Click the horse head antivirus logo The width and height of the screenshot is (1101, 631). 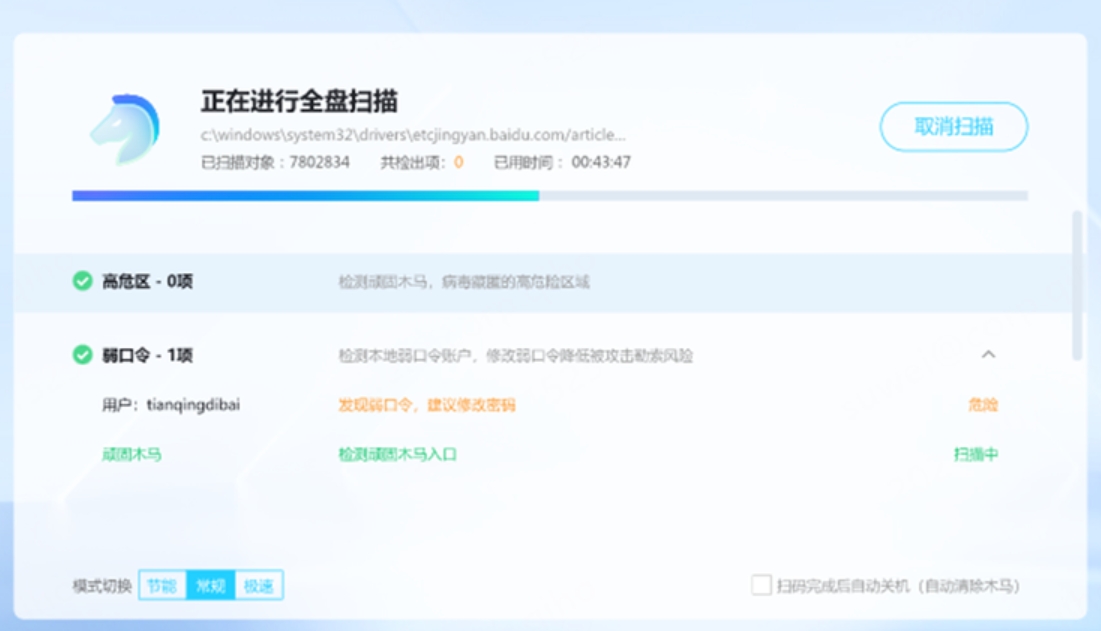[x=125, y=129]
